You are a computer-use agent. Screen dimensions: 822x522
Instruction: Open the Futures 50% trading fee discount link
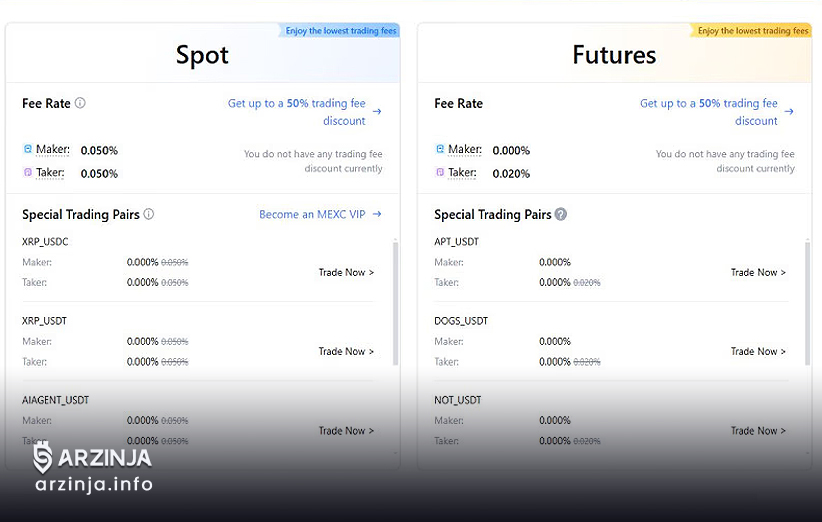pos(709,111)
